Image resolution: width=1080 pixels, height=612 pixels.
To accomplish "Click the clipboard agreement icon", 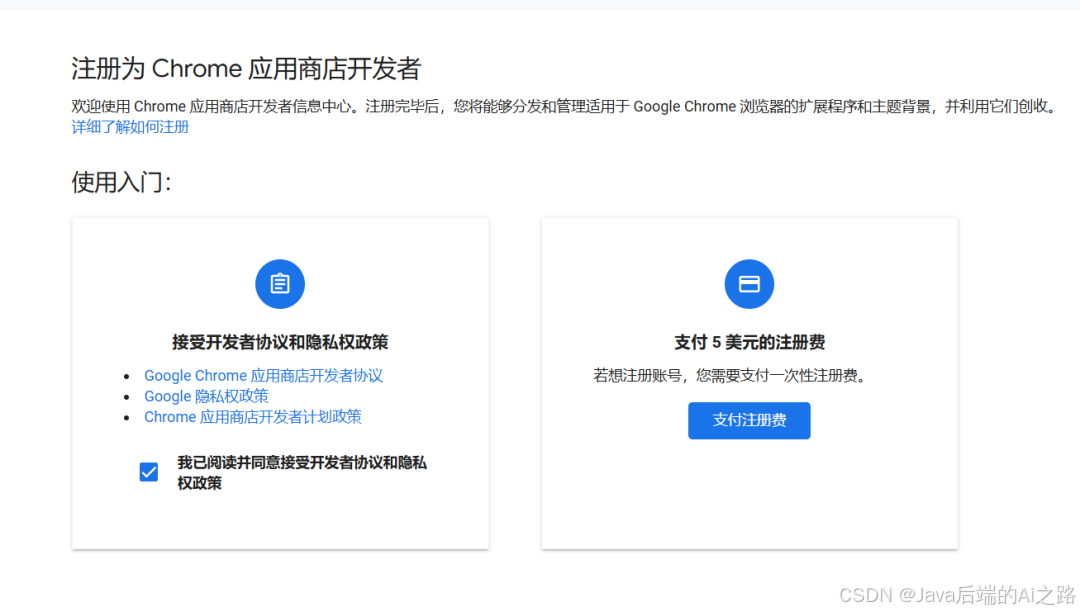I will coord(280,284).
